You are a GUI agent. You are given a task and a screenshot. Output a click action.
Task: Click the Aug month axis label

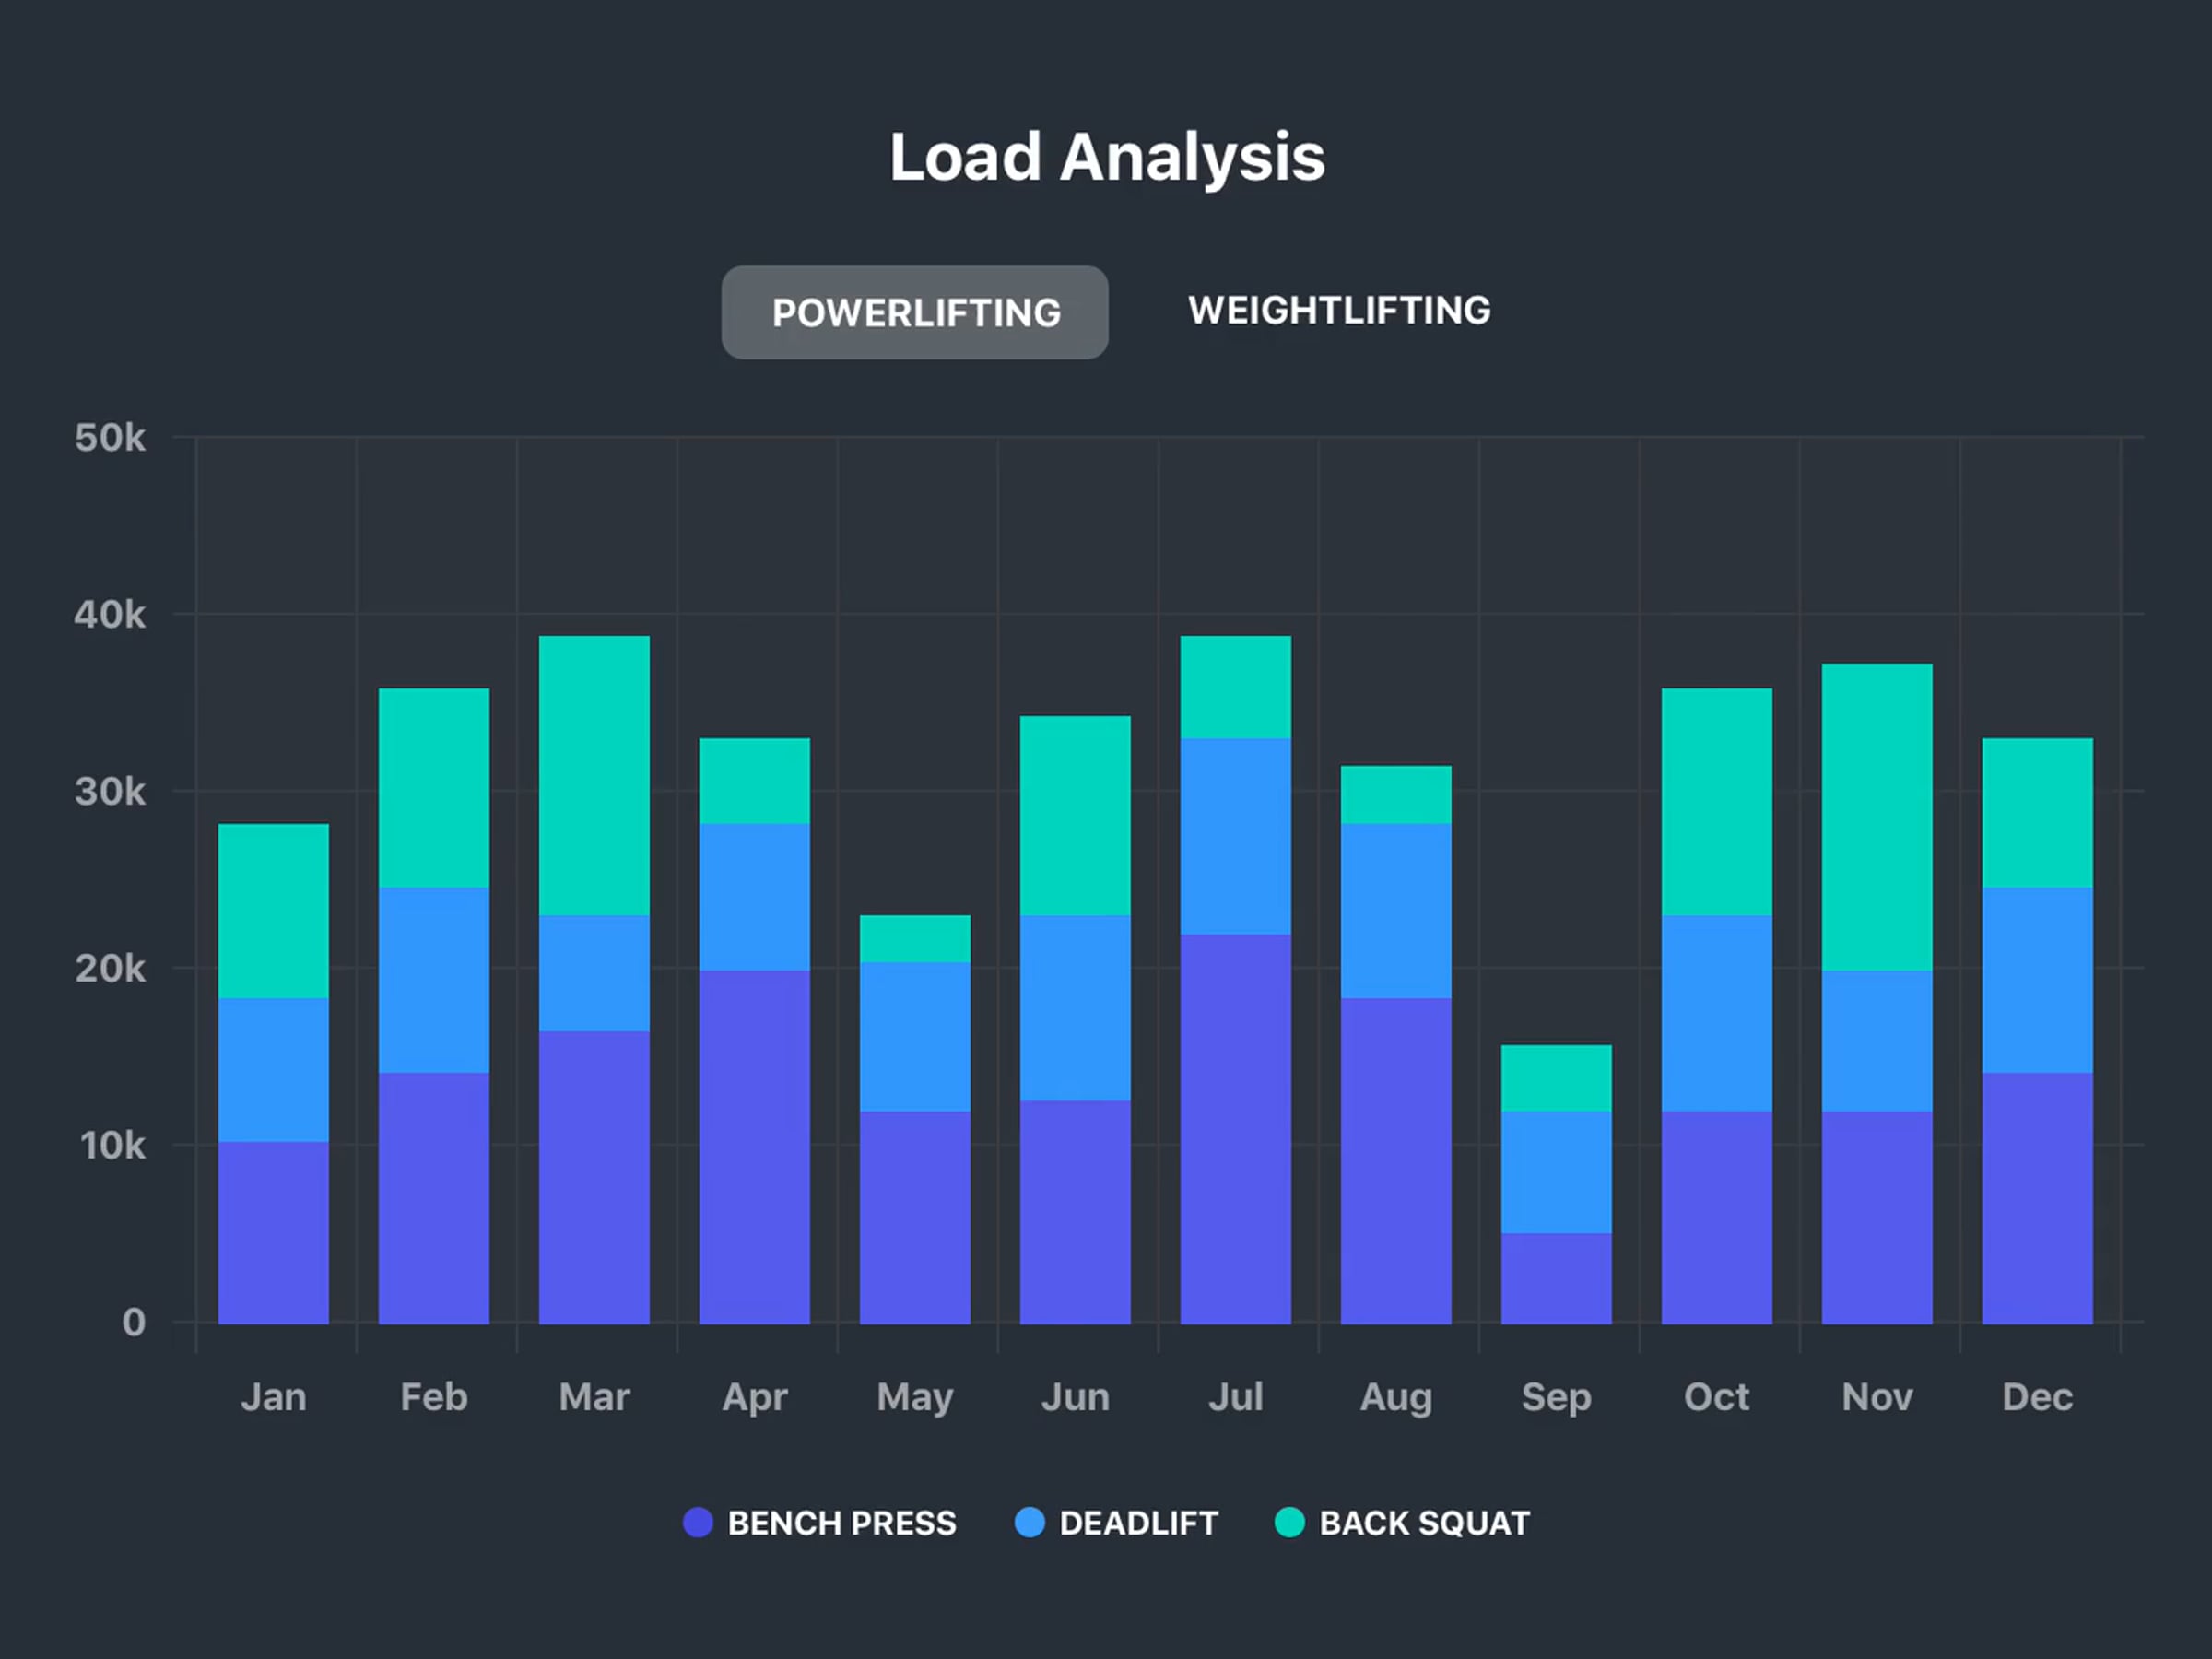(x=1395, y=1396)
